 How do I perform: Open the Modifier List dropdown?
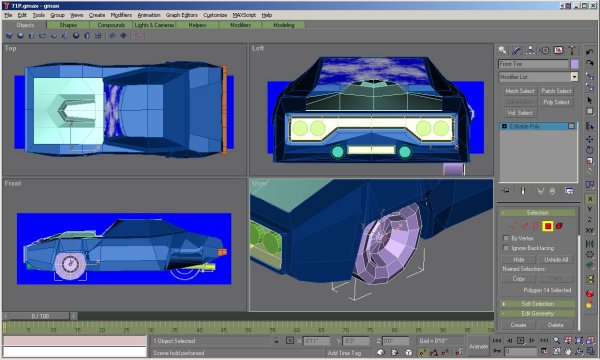574,77
